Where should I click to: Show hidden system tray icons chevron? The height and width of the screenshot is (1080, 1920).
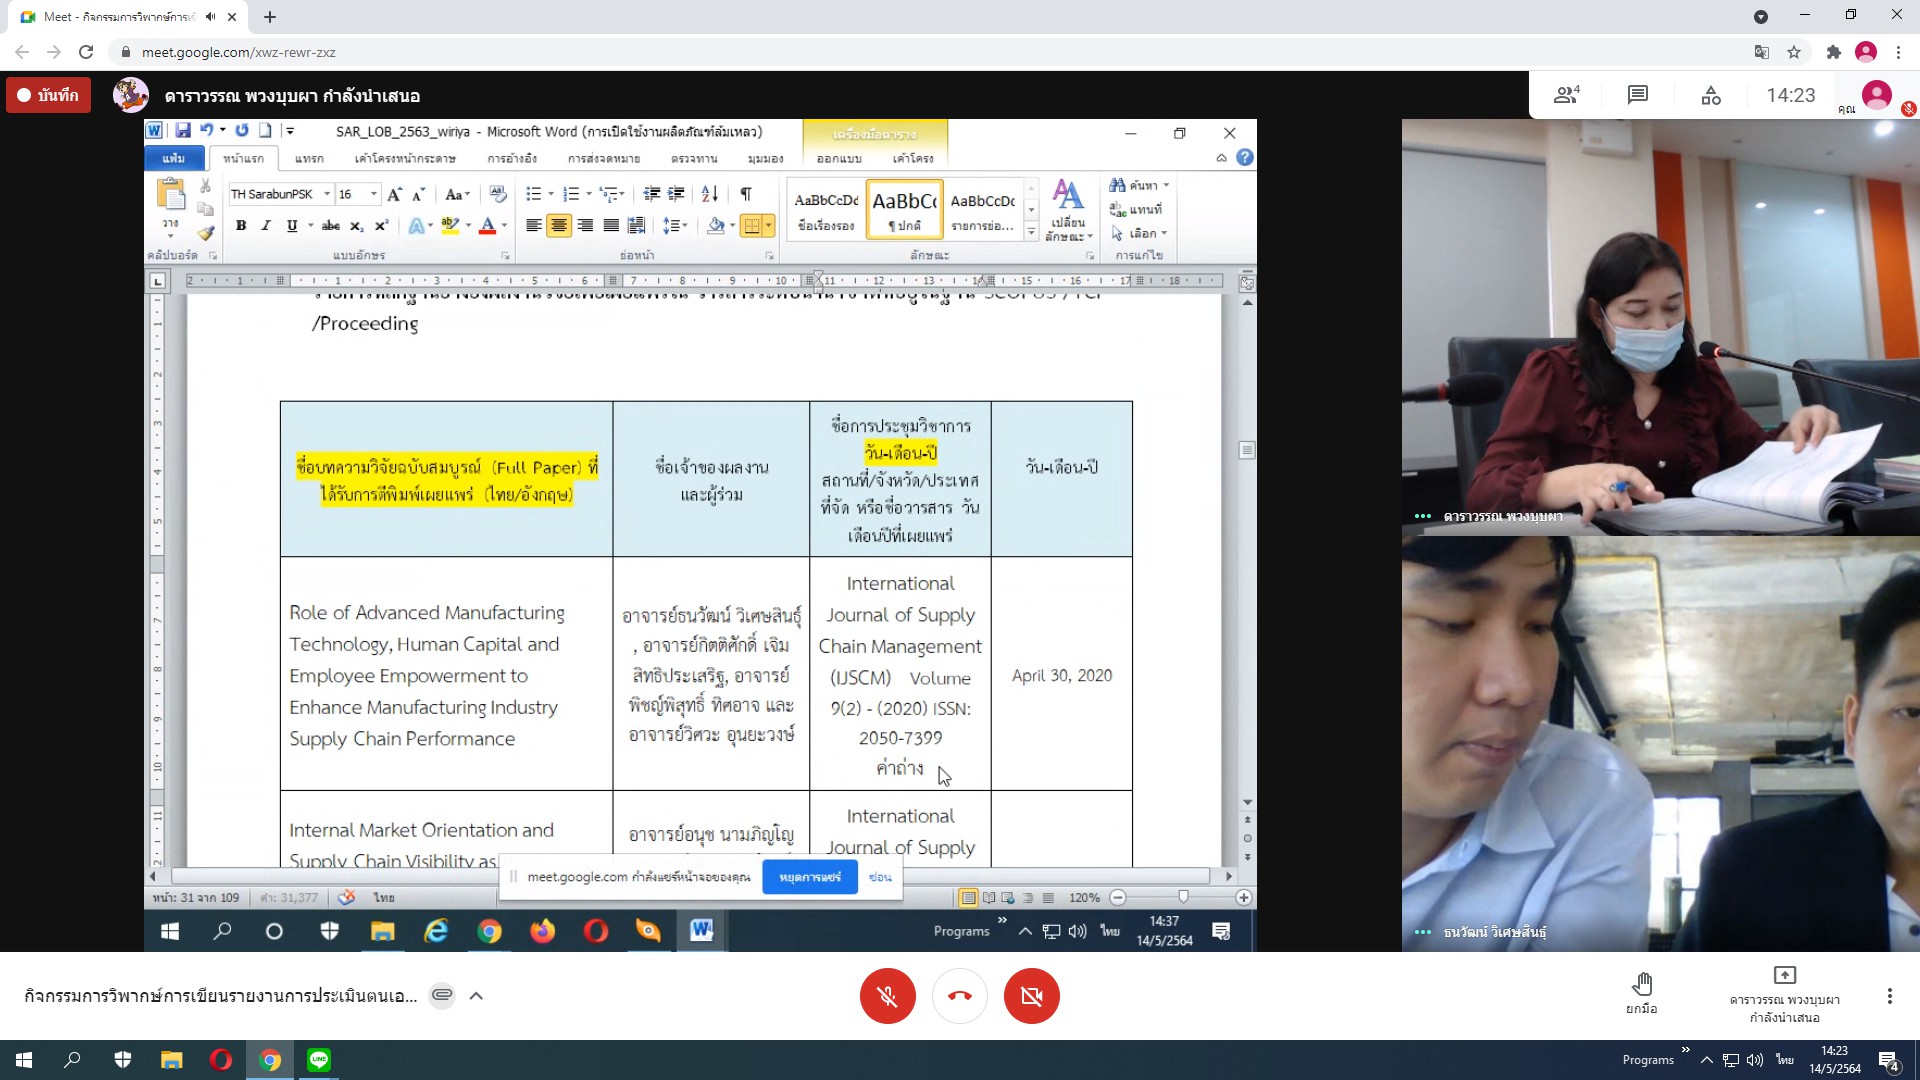pos(1706,1060)
